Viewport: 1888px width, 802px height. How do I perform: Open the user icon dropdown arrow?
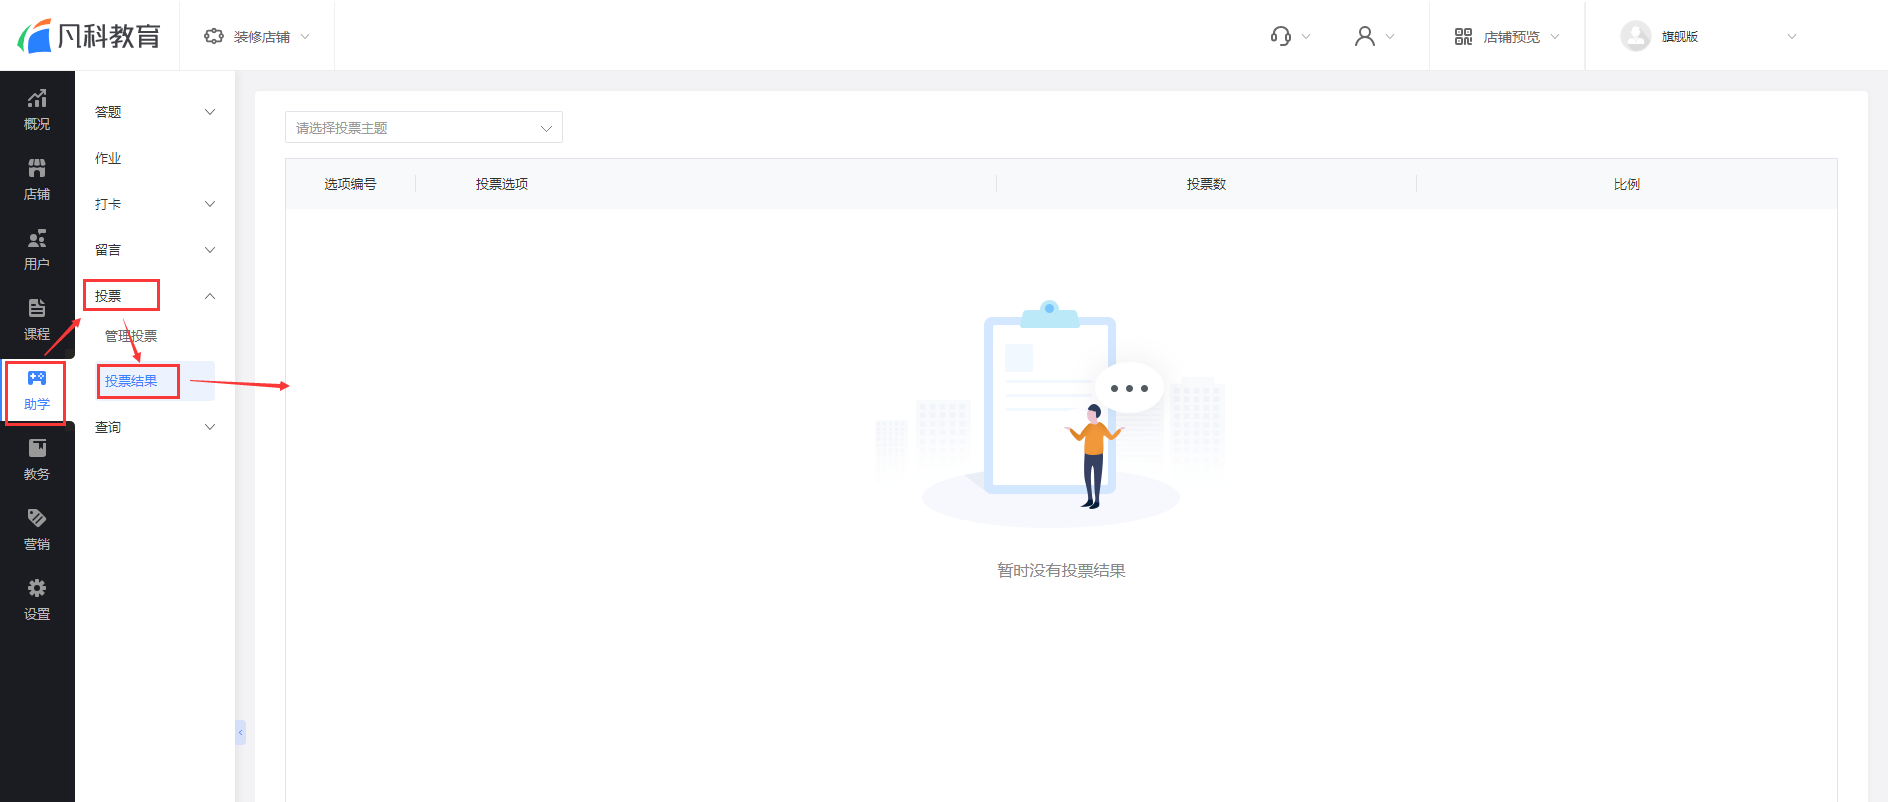point(1390,37)
